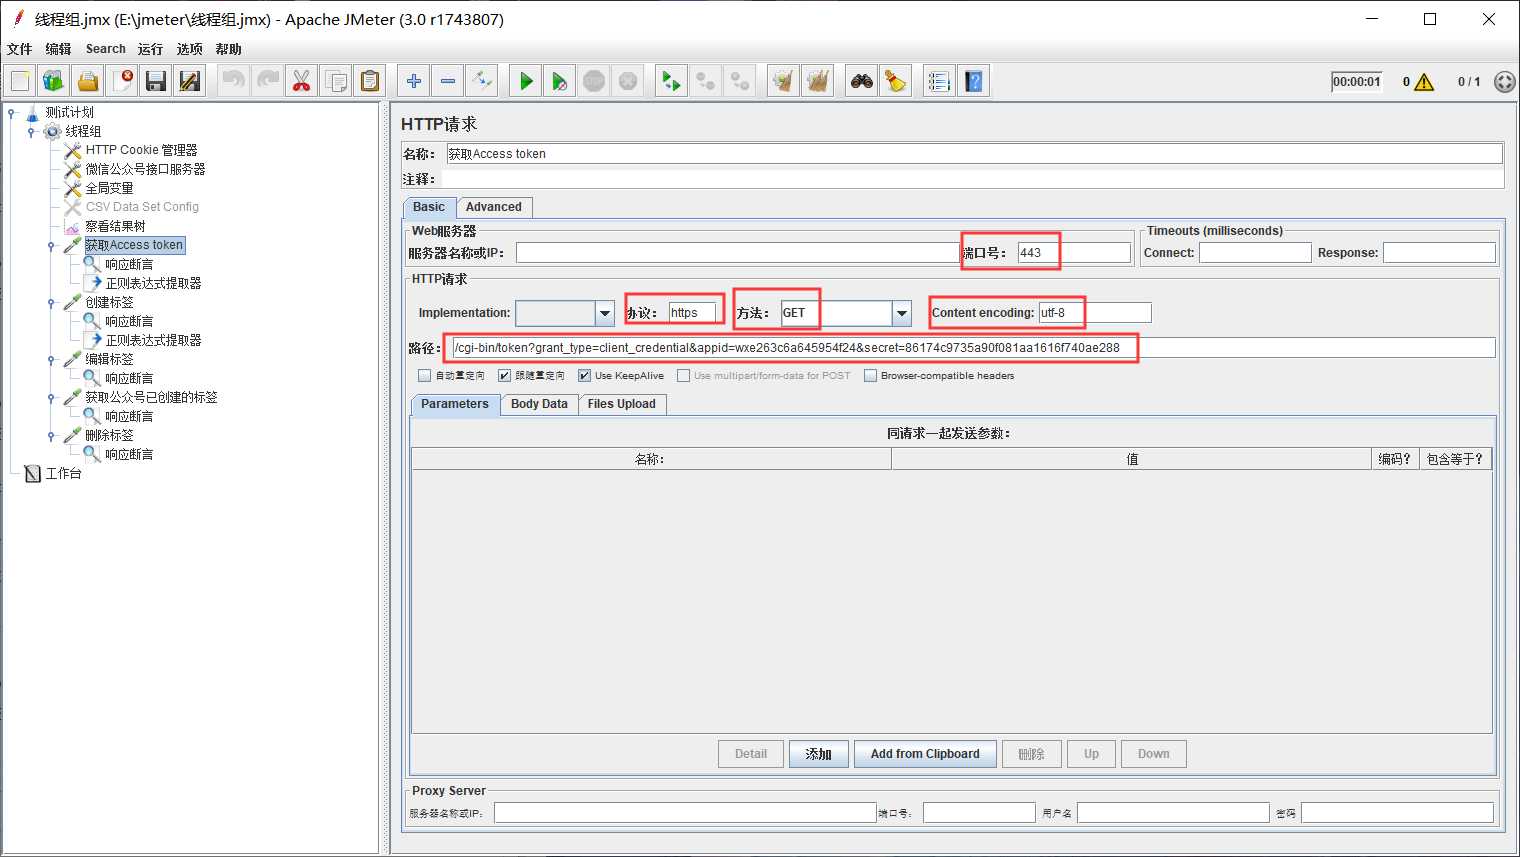
Task: Open the Implementation dropdown
Action: (x=604, y=314)
